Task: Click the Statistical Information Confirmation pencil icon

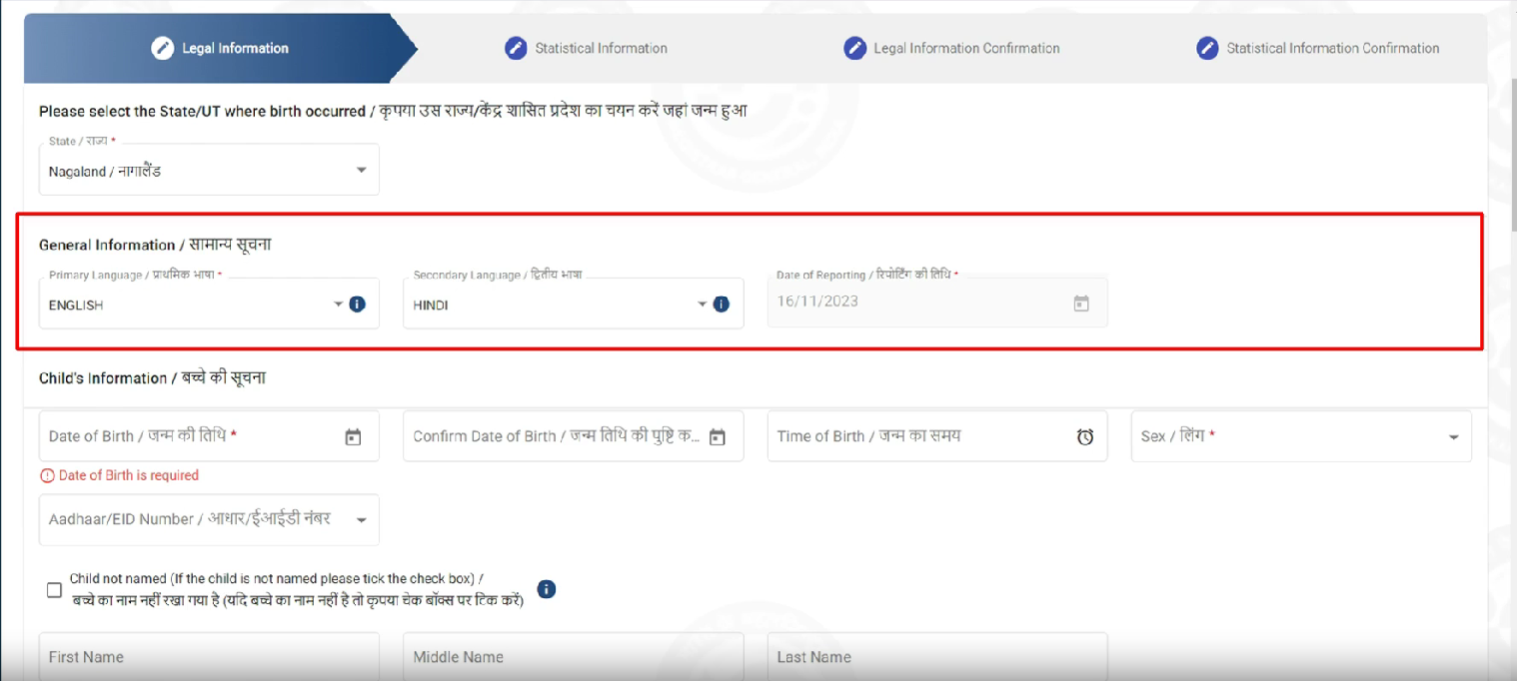Action: [x=1207, y=48]
